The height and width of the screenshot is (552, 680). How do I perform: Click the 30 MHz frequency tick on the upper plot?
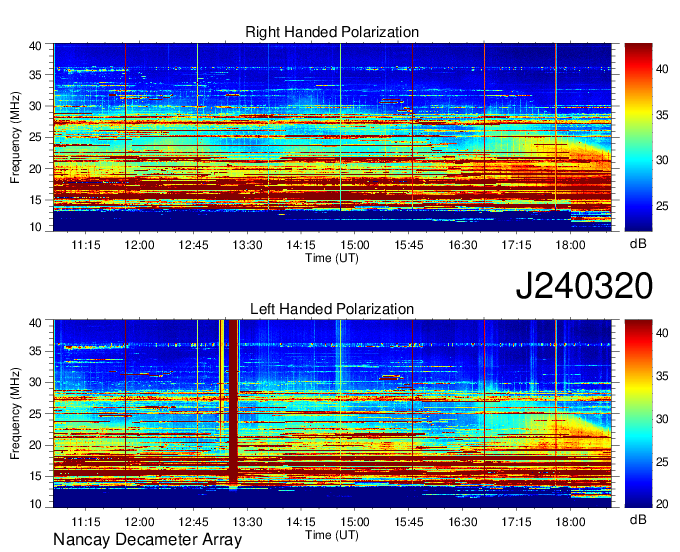pos(35,106)
